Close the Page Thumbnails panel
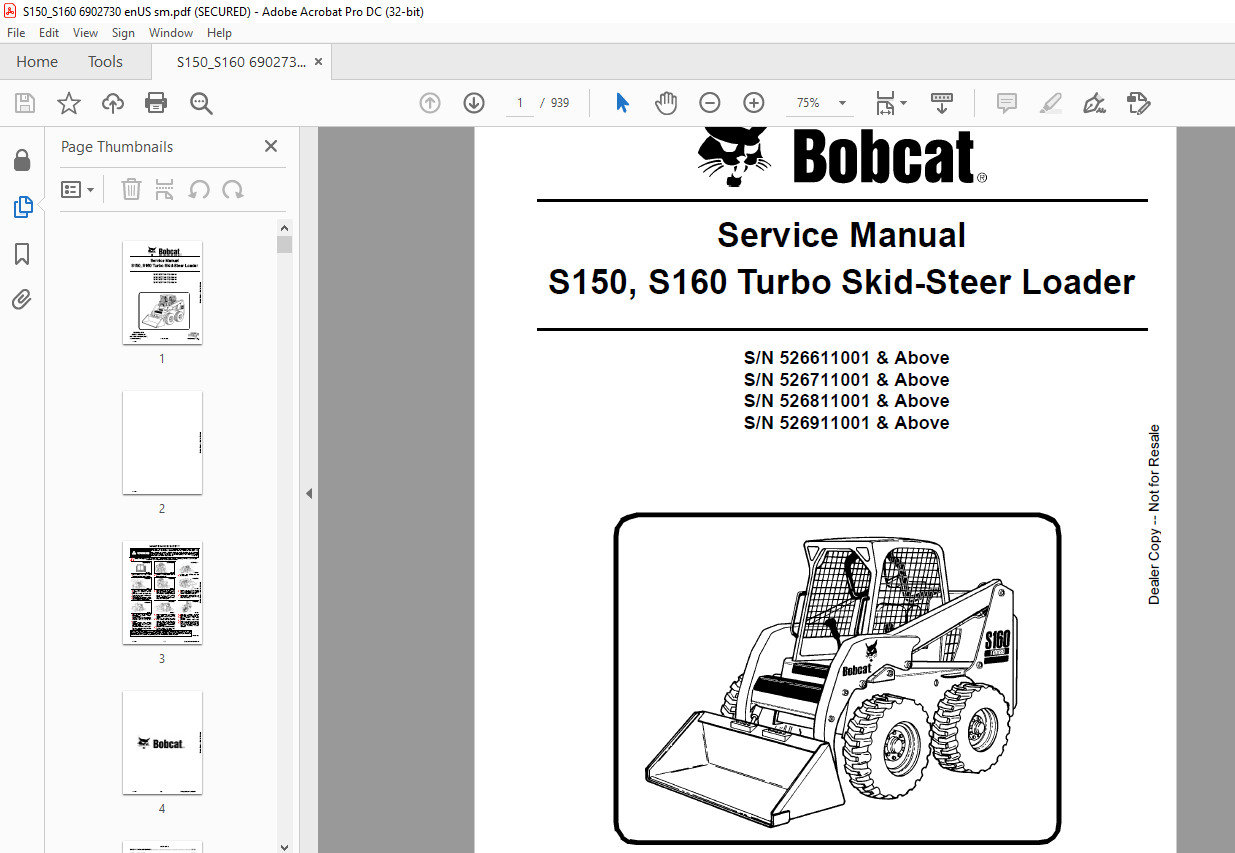 (271, 146)
